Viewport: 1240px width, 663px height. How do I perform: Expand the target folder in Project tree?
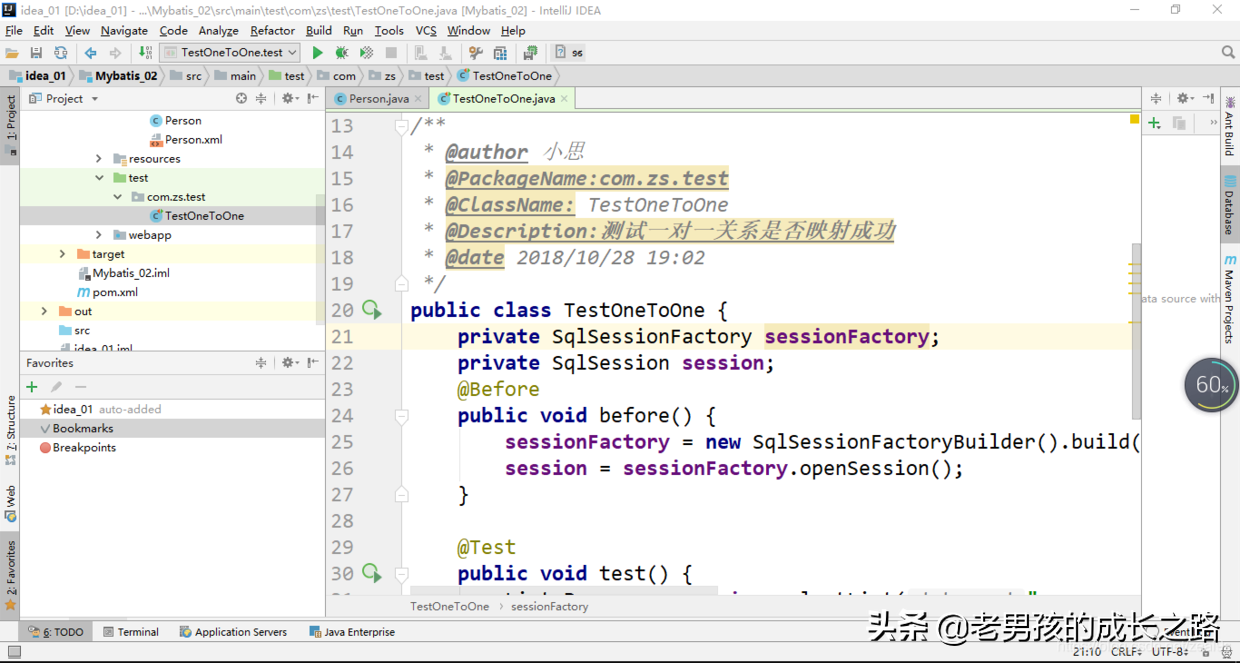(x=62, y=253)
